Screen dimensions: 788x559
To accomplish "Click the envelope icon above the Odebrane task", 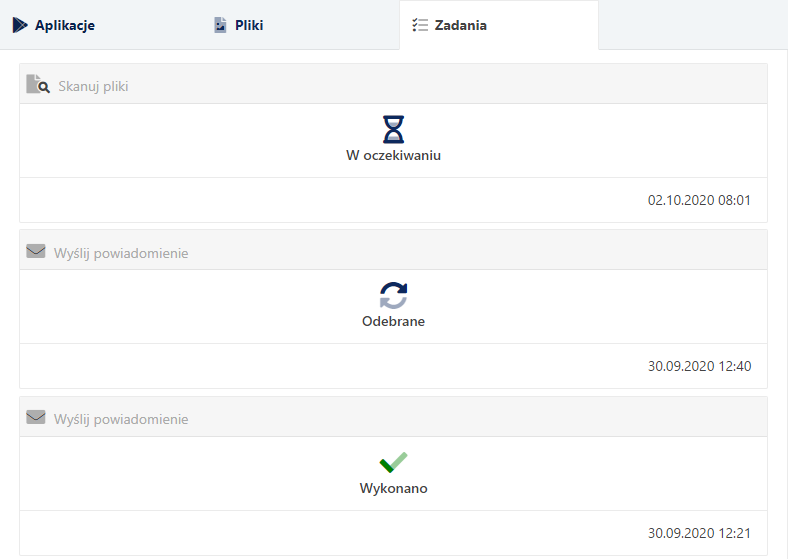I will click(x=37, y=252).
